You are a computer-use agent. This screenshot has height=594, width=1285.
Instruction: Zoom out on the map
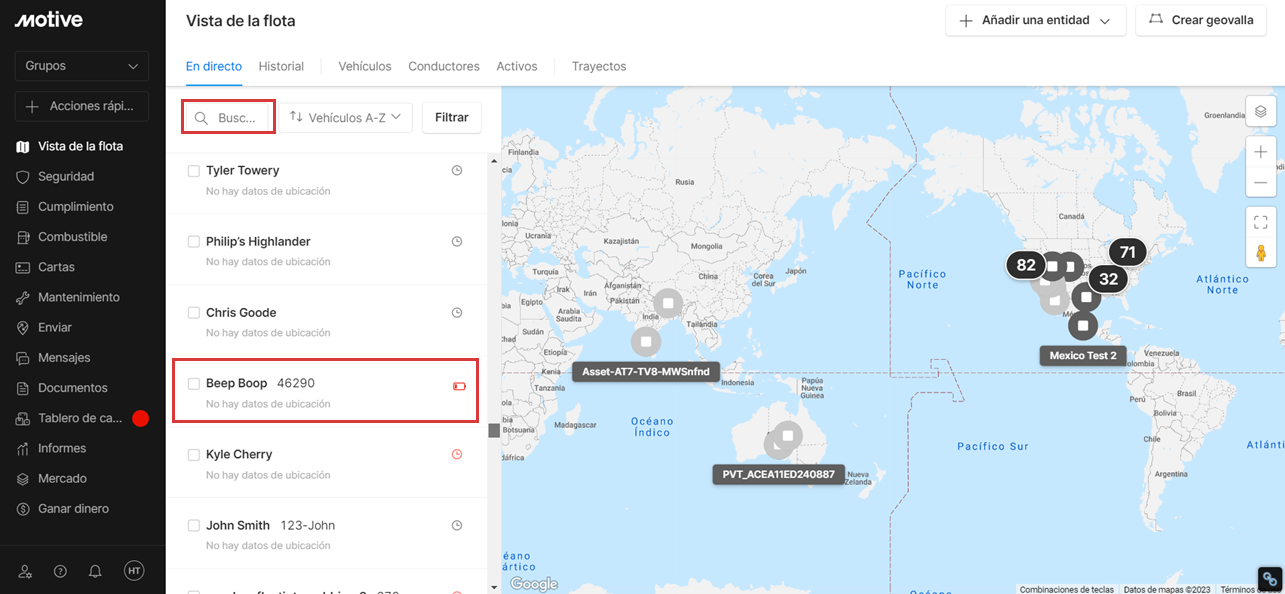click(1261, 182)
